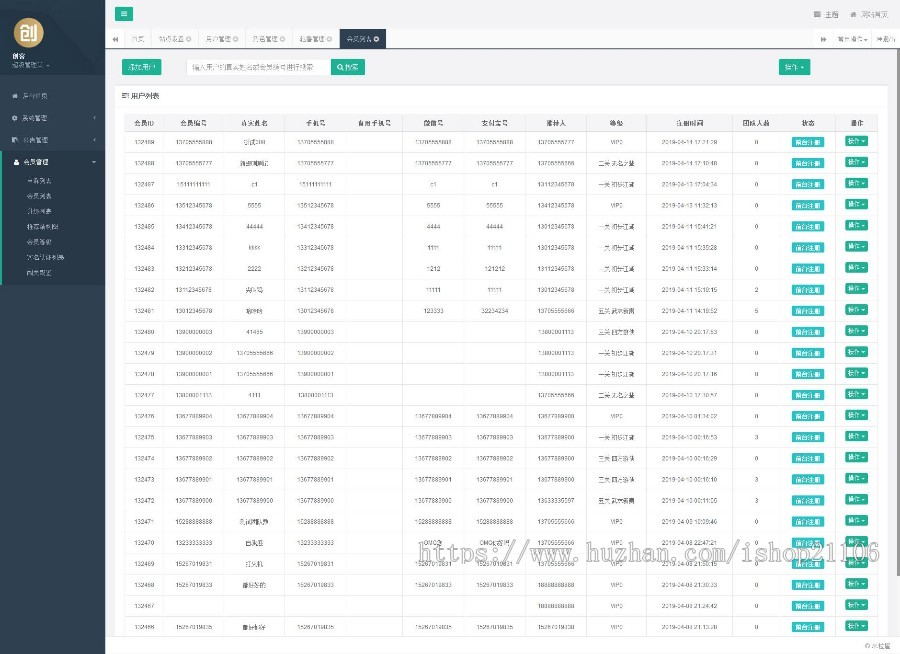This screenshot has height=654, width=900.
Task: Select 123333 WeChat cell in row 132481
Action: click(x=433, y=311)
